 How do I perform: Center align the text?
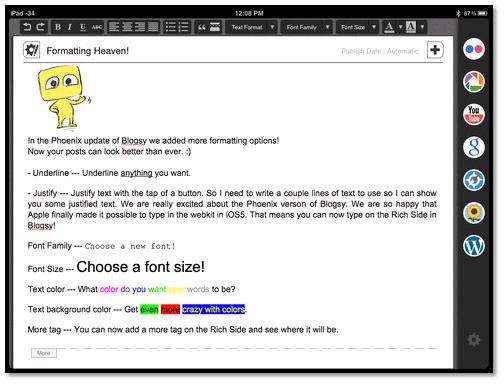(x=127, y=27)
